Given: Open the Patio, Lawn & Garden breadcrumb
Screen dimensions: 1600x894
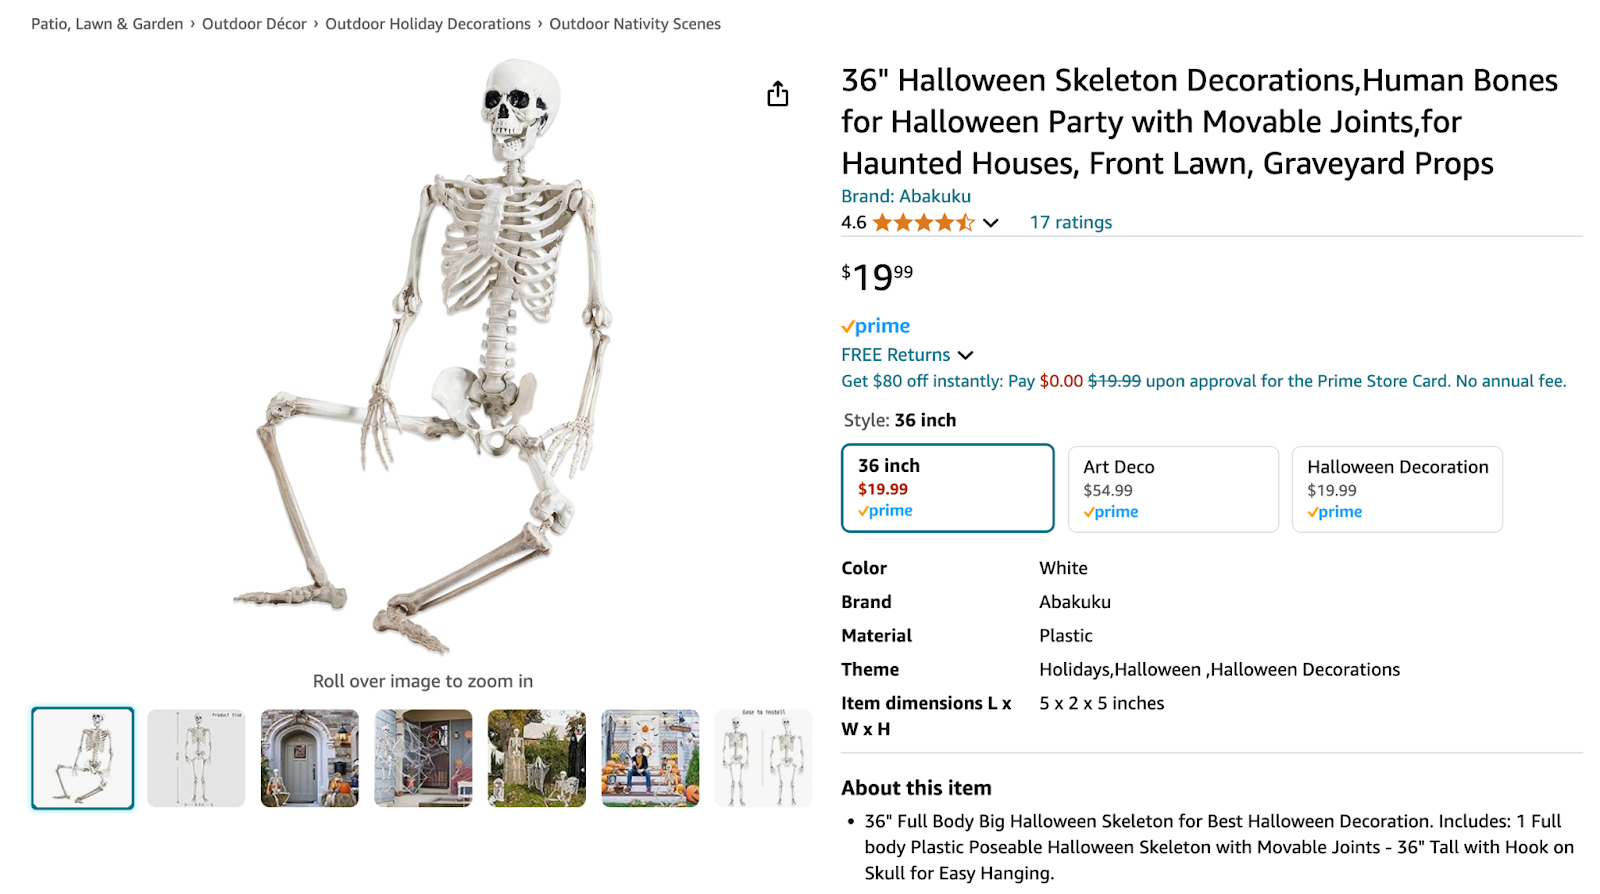Looking at the screenshot, I should [x=107, y=23].
